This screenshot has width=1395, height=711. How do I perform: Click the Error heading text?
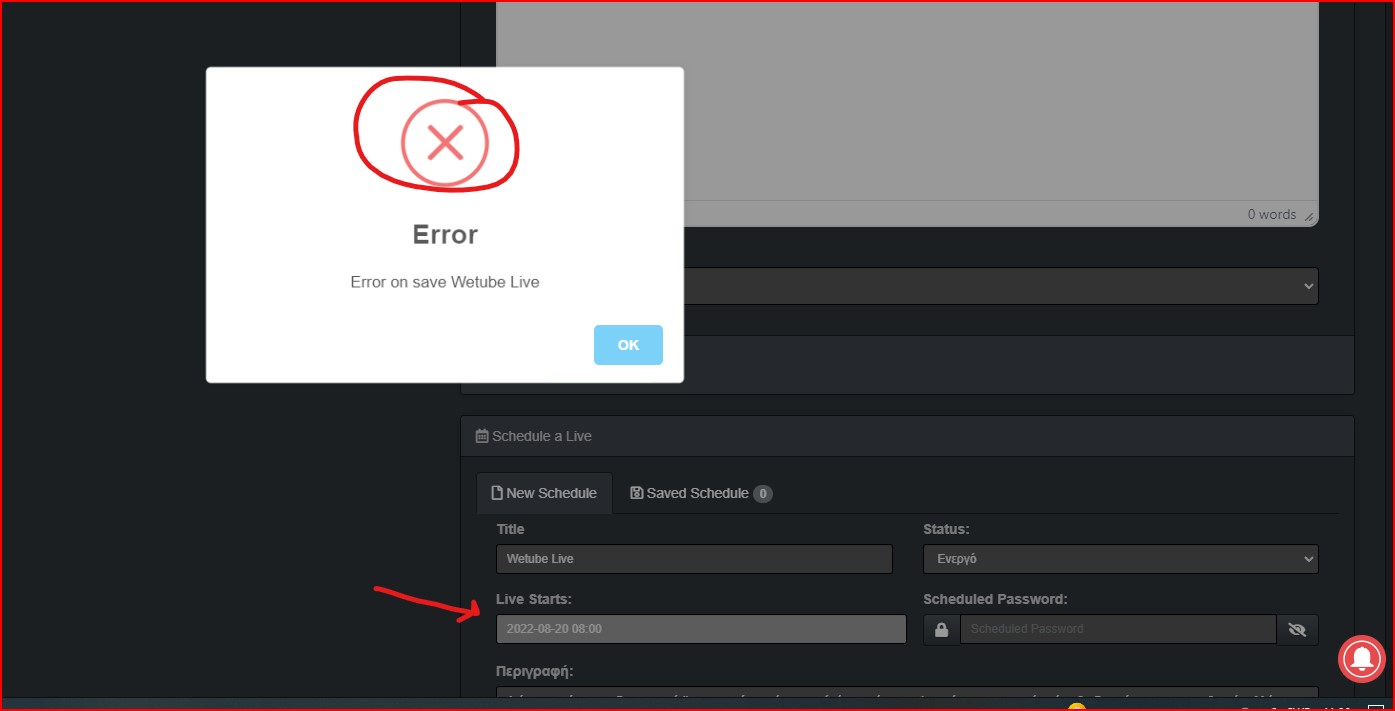[x=445, y=234]
